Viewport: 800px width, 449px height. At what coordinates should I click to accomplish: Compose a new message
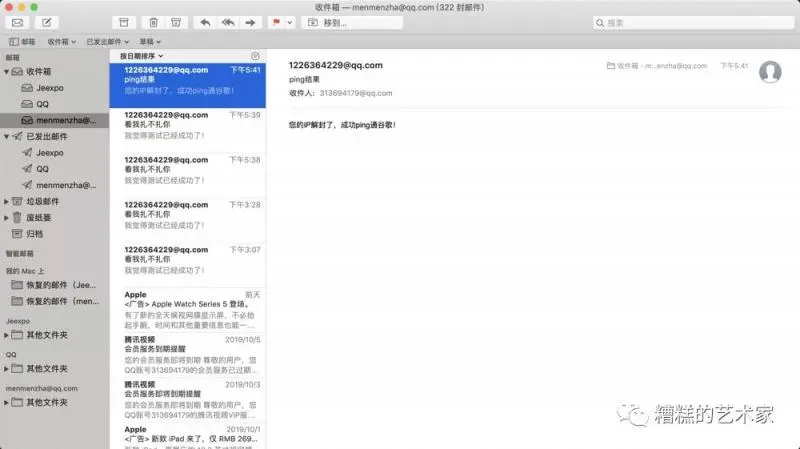[46, 22]
